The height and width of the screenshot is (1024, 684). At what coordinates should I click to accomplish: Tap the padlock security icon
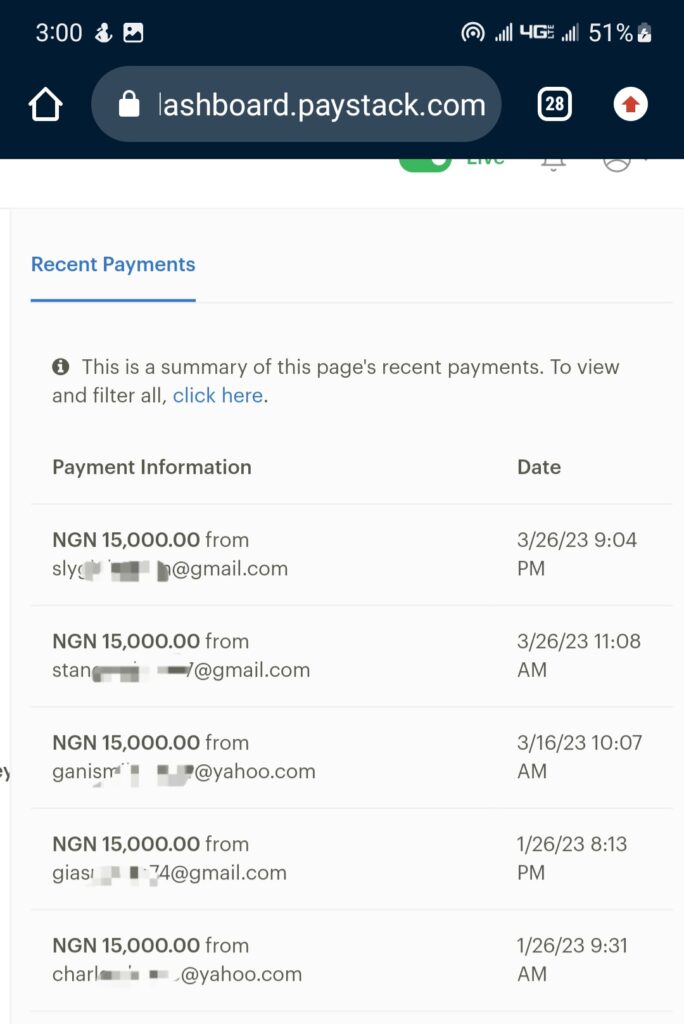coord(129,104)
